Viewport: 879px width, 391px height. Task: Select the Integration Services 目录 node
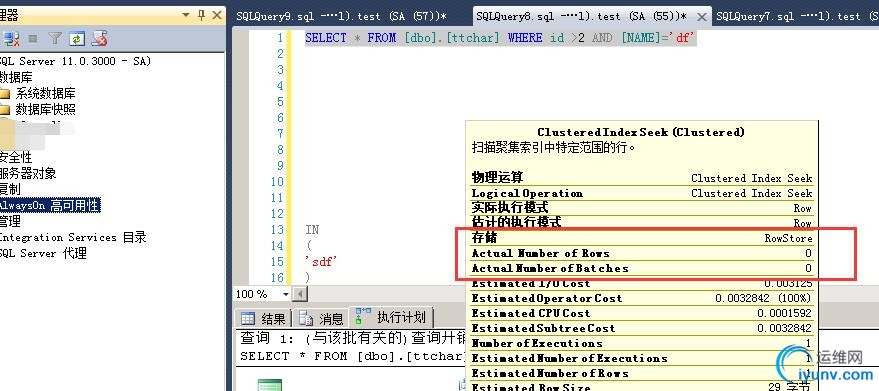[73, 237]
